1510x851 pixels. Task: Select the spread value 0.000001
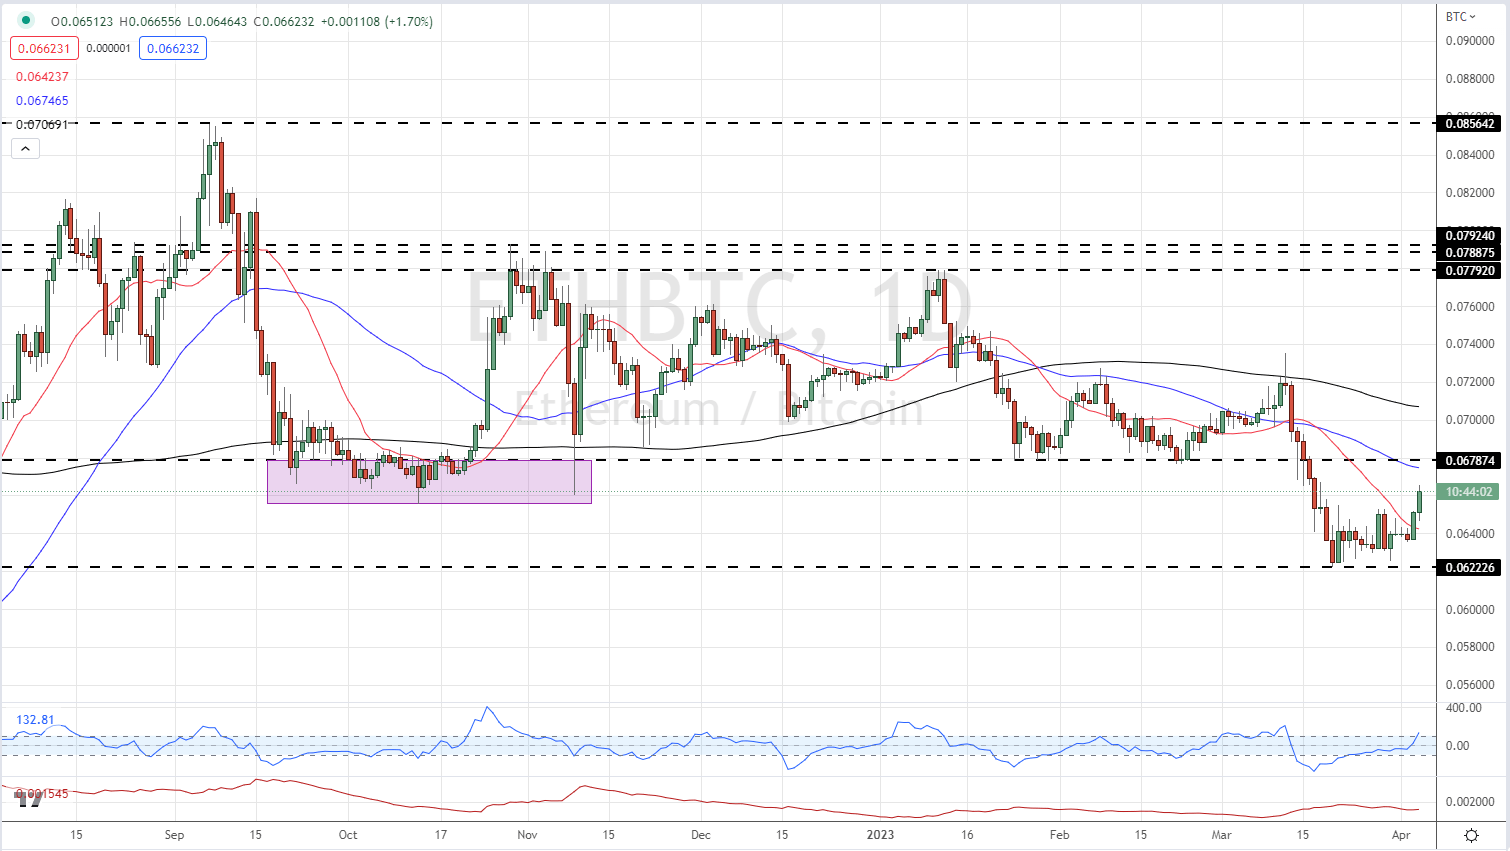click(x=108, y=48)
